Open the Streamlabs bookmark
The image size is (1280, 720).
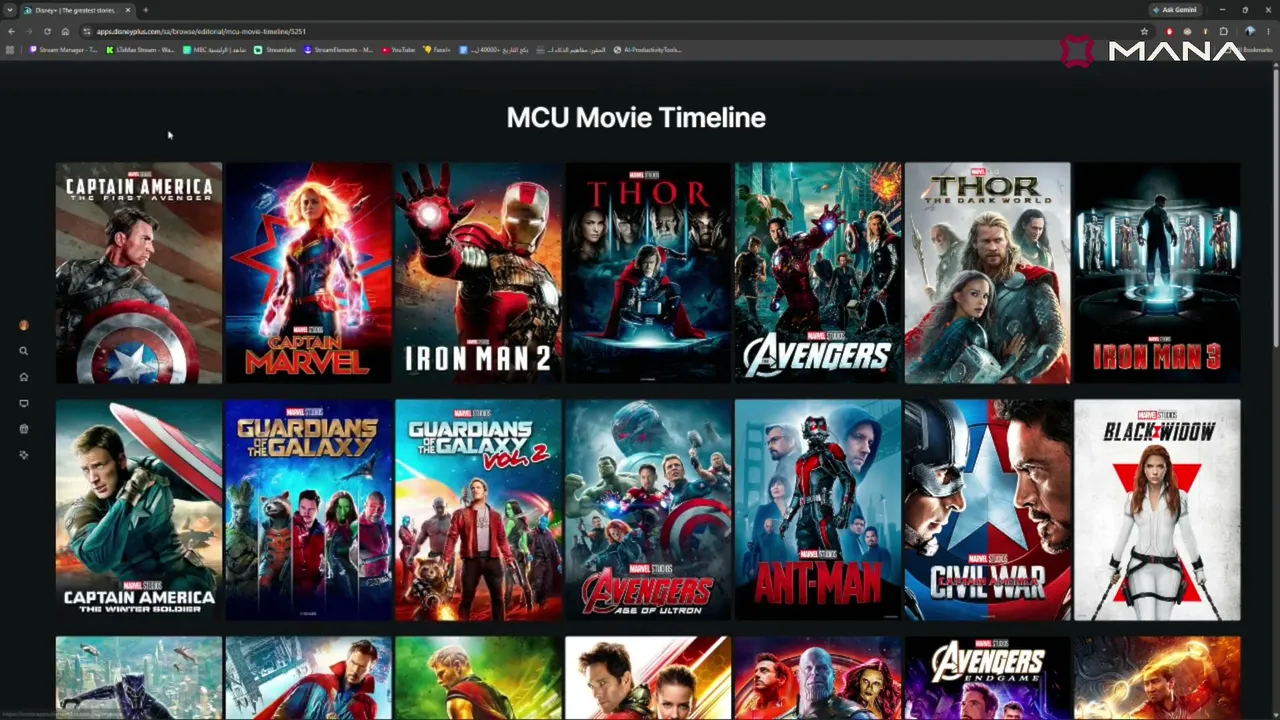coord(275,50)
